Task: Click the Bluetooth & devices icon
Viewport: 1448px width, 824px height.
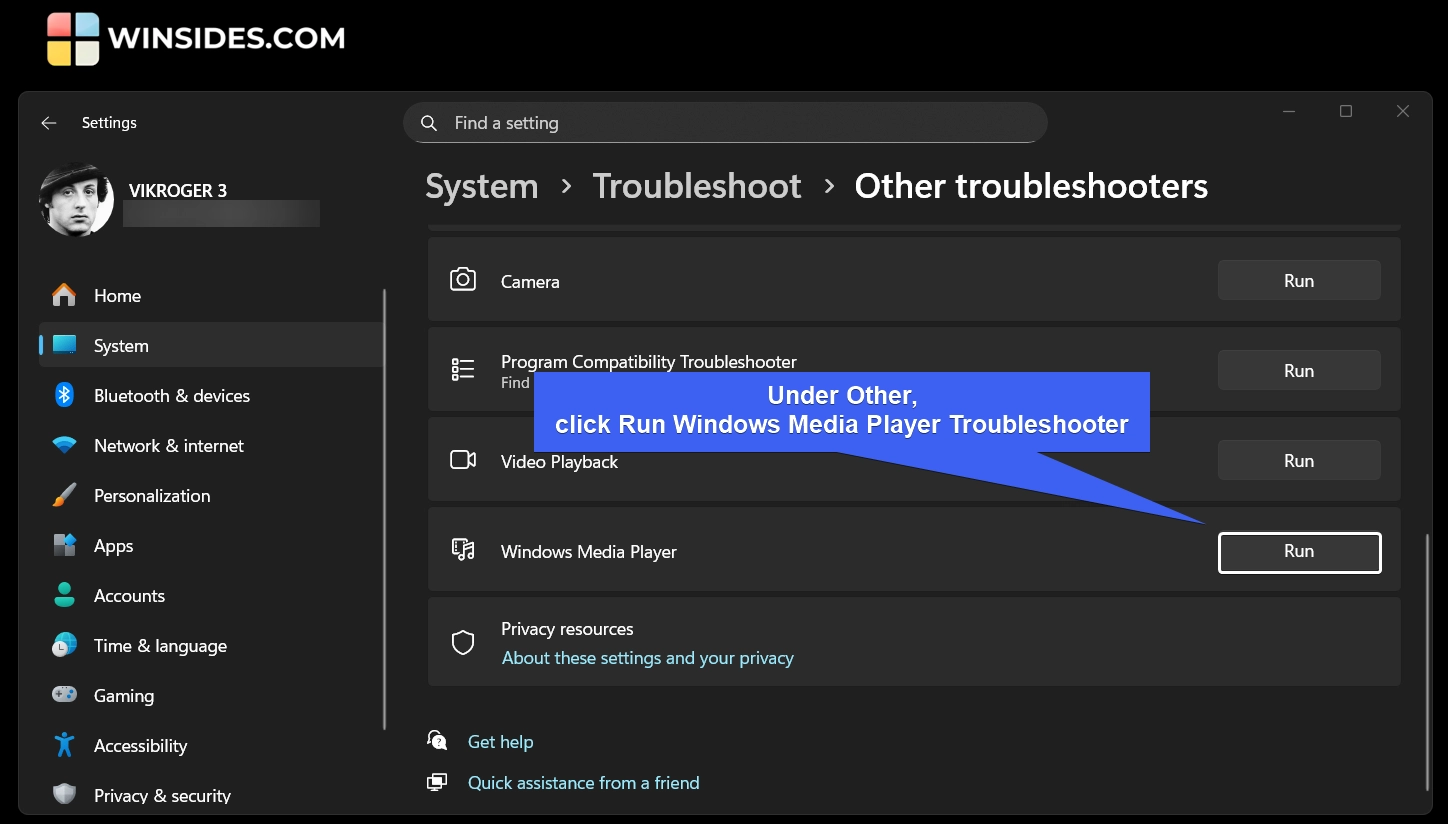Action: pos(65,395)
